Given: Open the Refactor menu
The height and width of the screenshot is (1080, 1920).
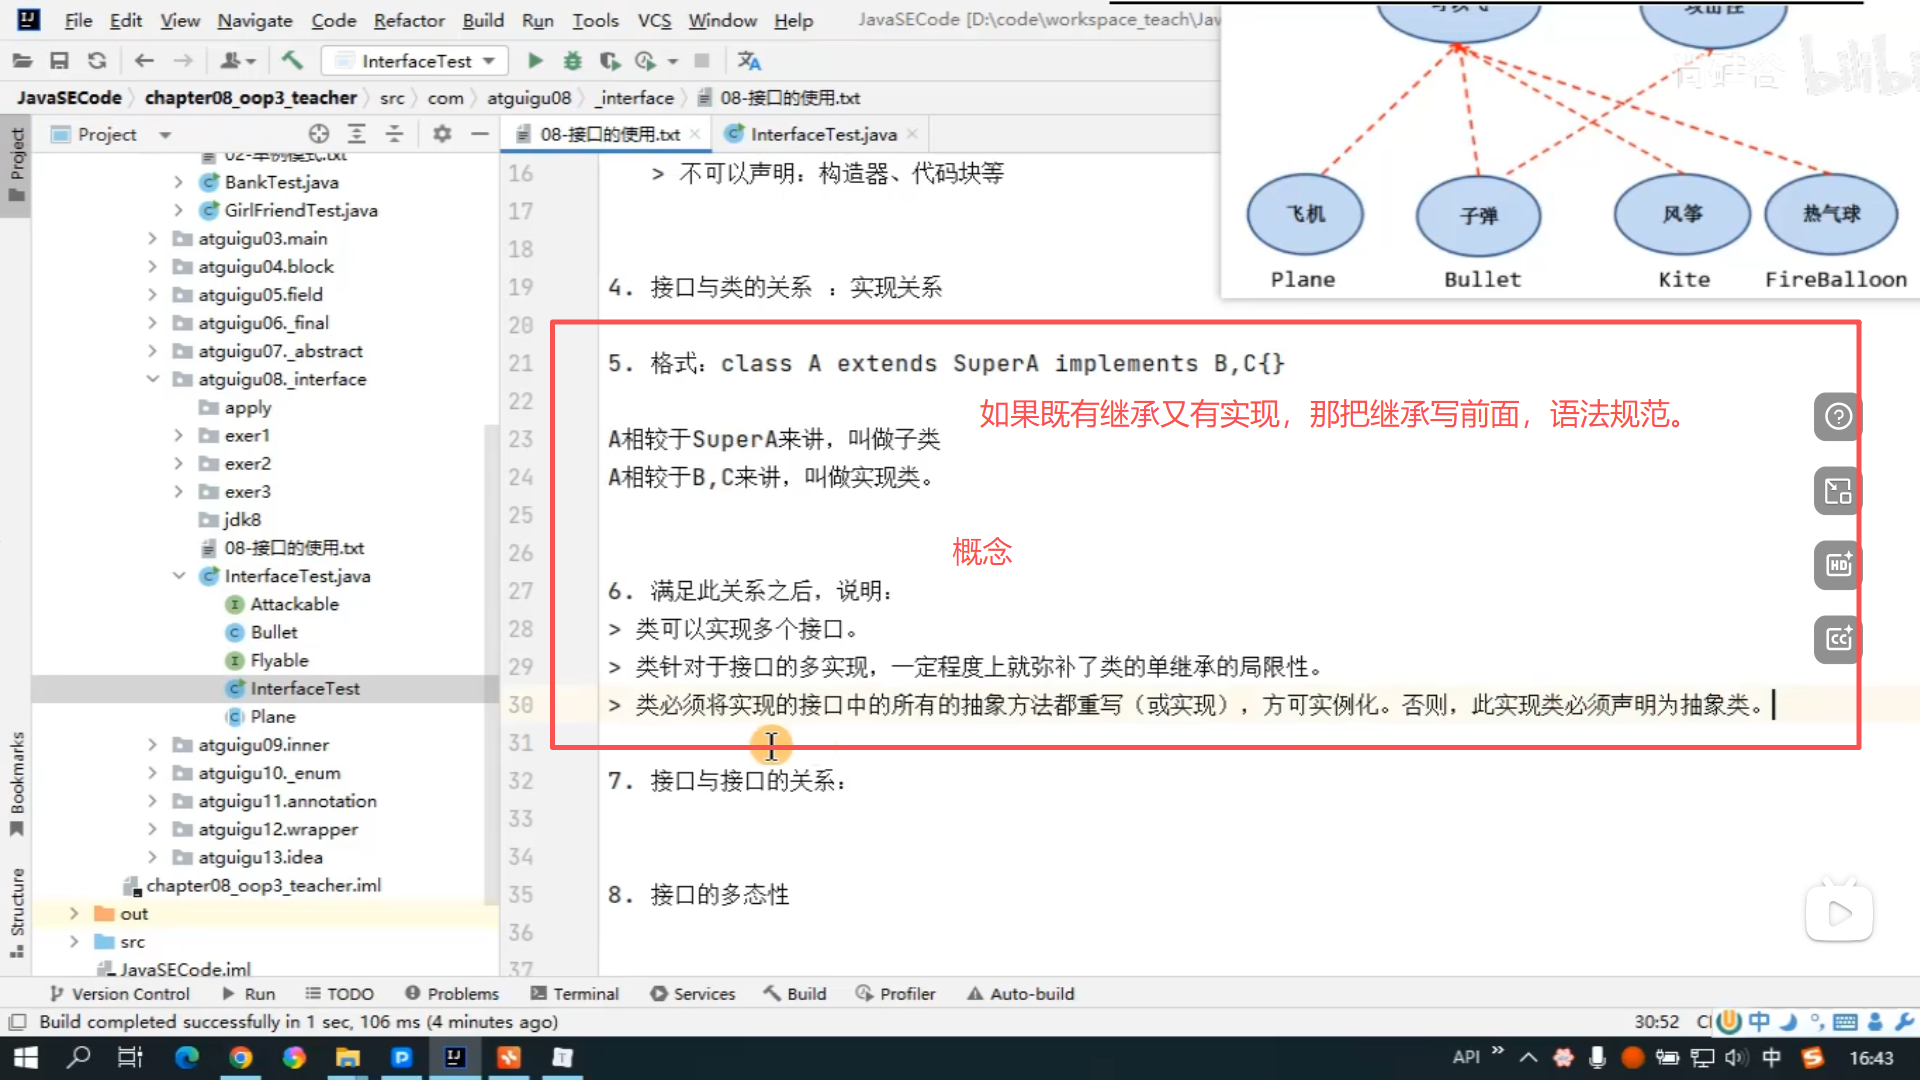Looking at the screenshot, I should pyautogui.click(x=408, y=20).
